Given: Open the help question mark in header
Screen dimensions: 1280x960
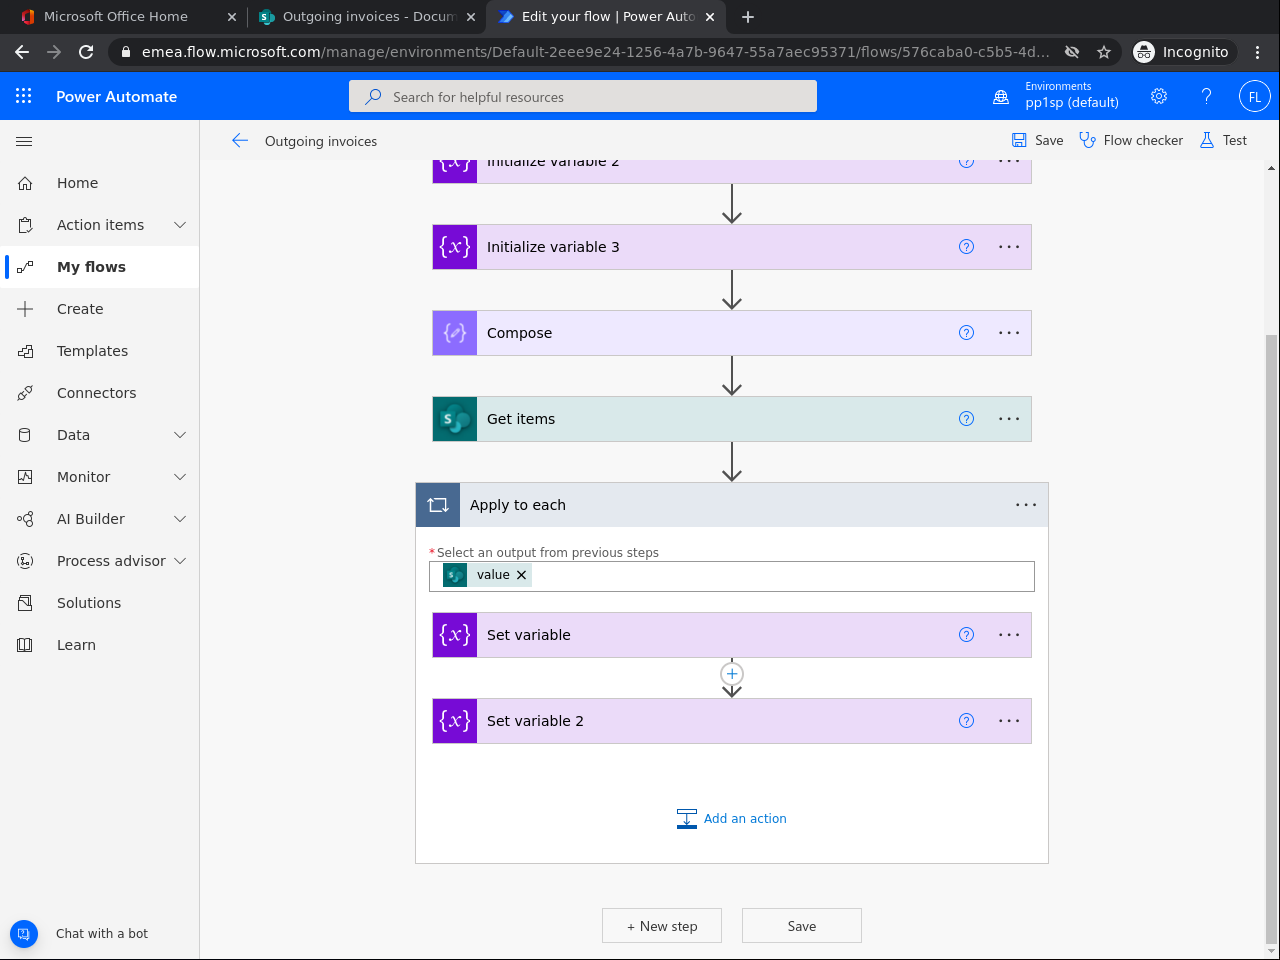Looking at the screenshot, I should click(1207, 96).
